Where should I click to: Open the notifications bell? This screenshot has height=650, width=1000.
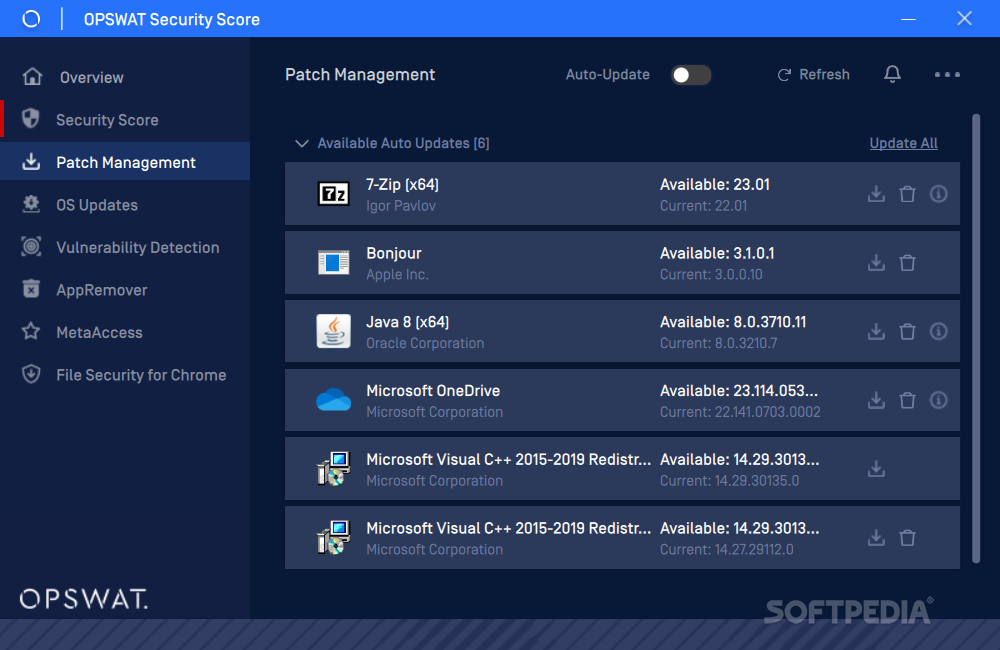point(892,75)
